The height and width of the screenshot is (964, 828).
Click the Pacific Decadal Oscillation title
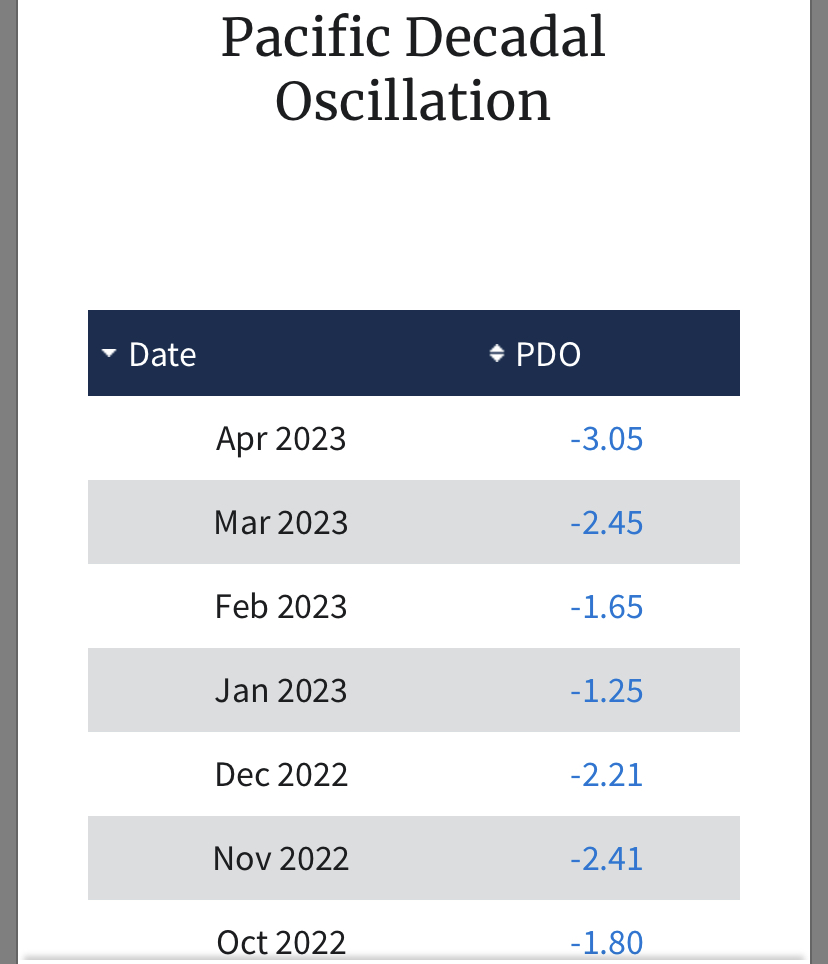(x=414, y=69)
